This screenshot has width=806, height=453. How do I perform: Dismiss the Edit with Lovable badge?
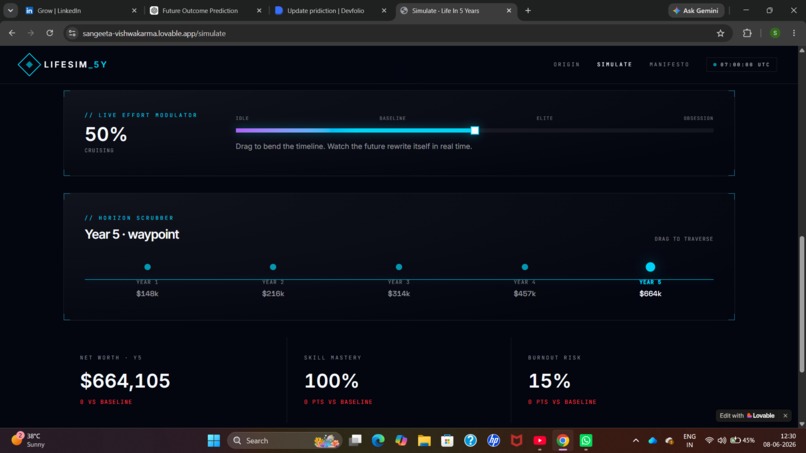point(785,415)
